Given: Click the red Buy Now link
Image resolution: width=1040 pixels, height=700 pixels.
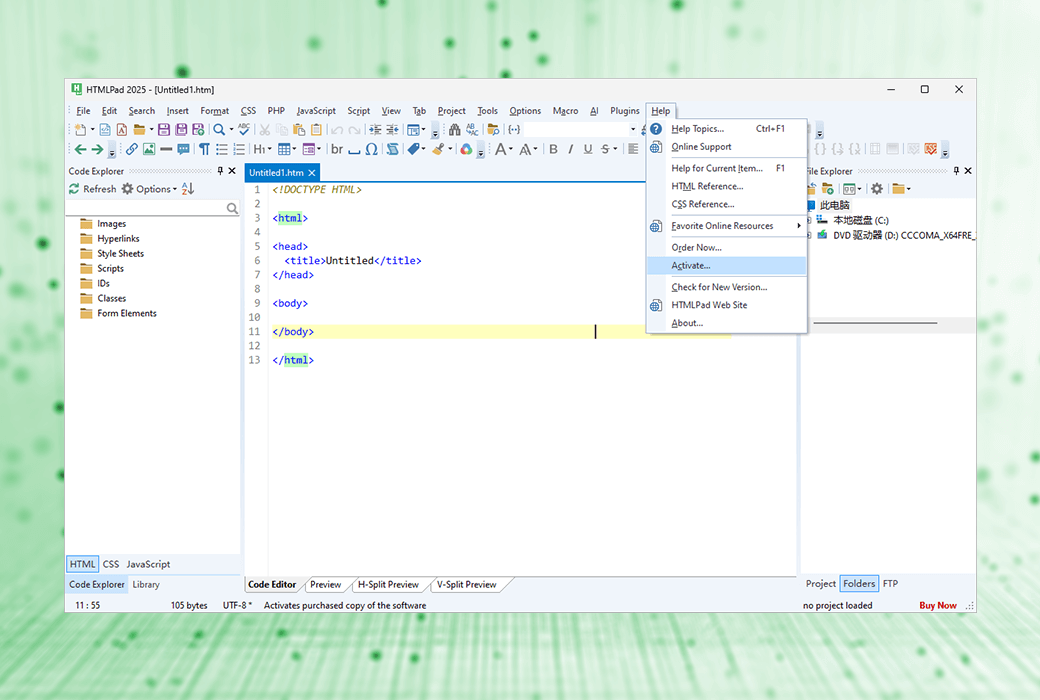Looking at the screenshot, I should pos(938,605).
